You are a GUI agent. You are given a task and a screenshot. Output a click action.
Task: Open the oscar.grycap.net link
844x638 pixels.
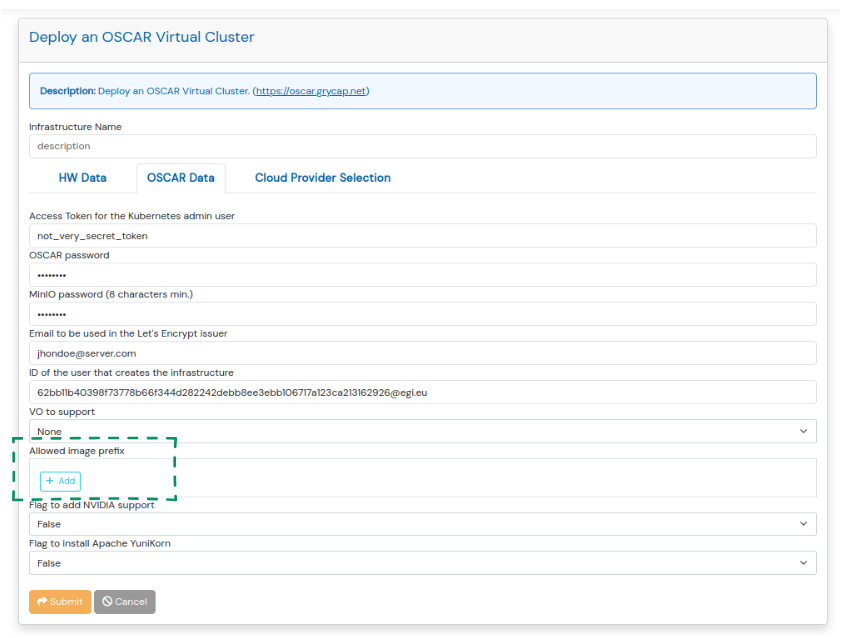pos(311,91)
